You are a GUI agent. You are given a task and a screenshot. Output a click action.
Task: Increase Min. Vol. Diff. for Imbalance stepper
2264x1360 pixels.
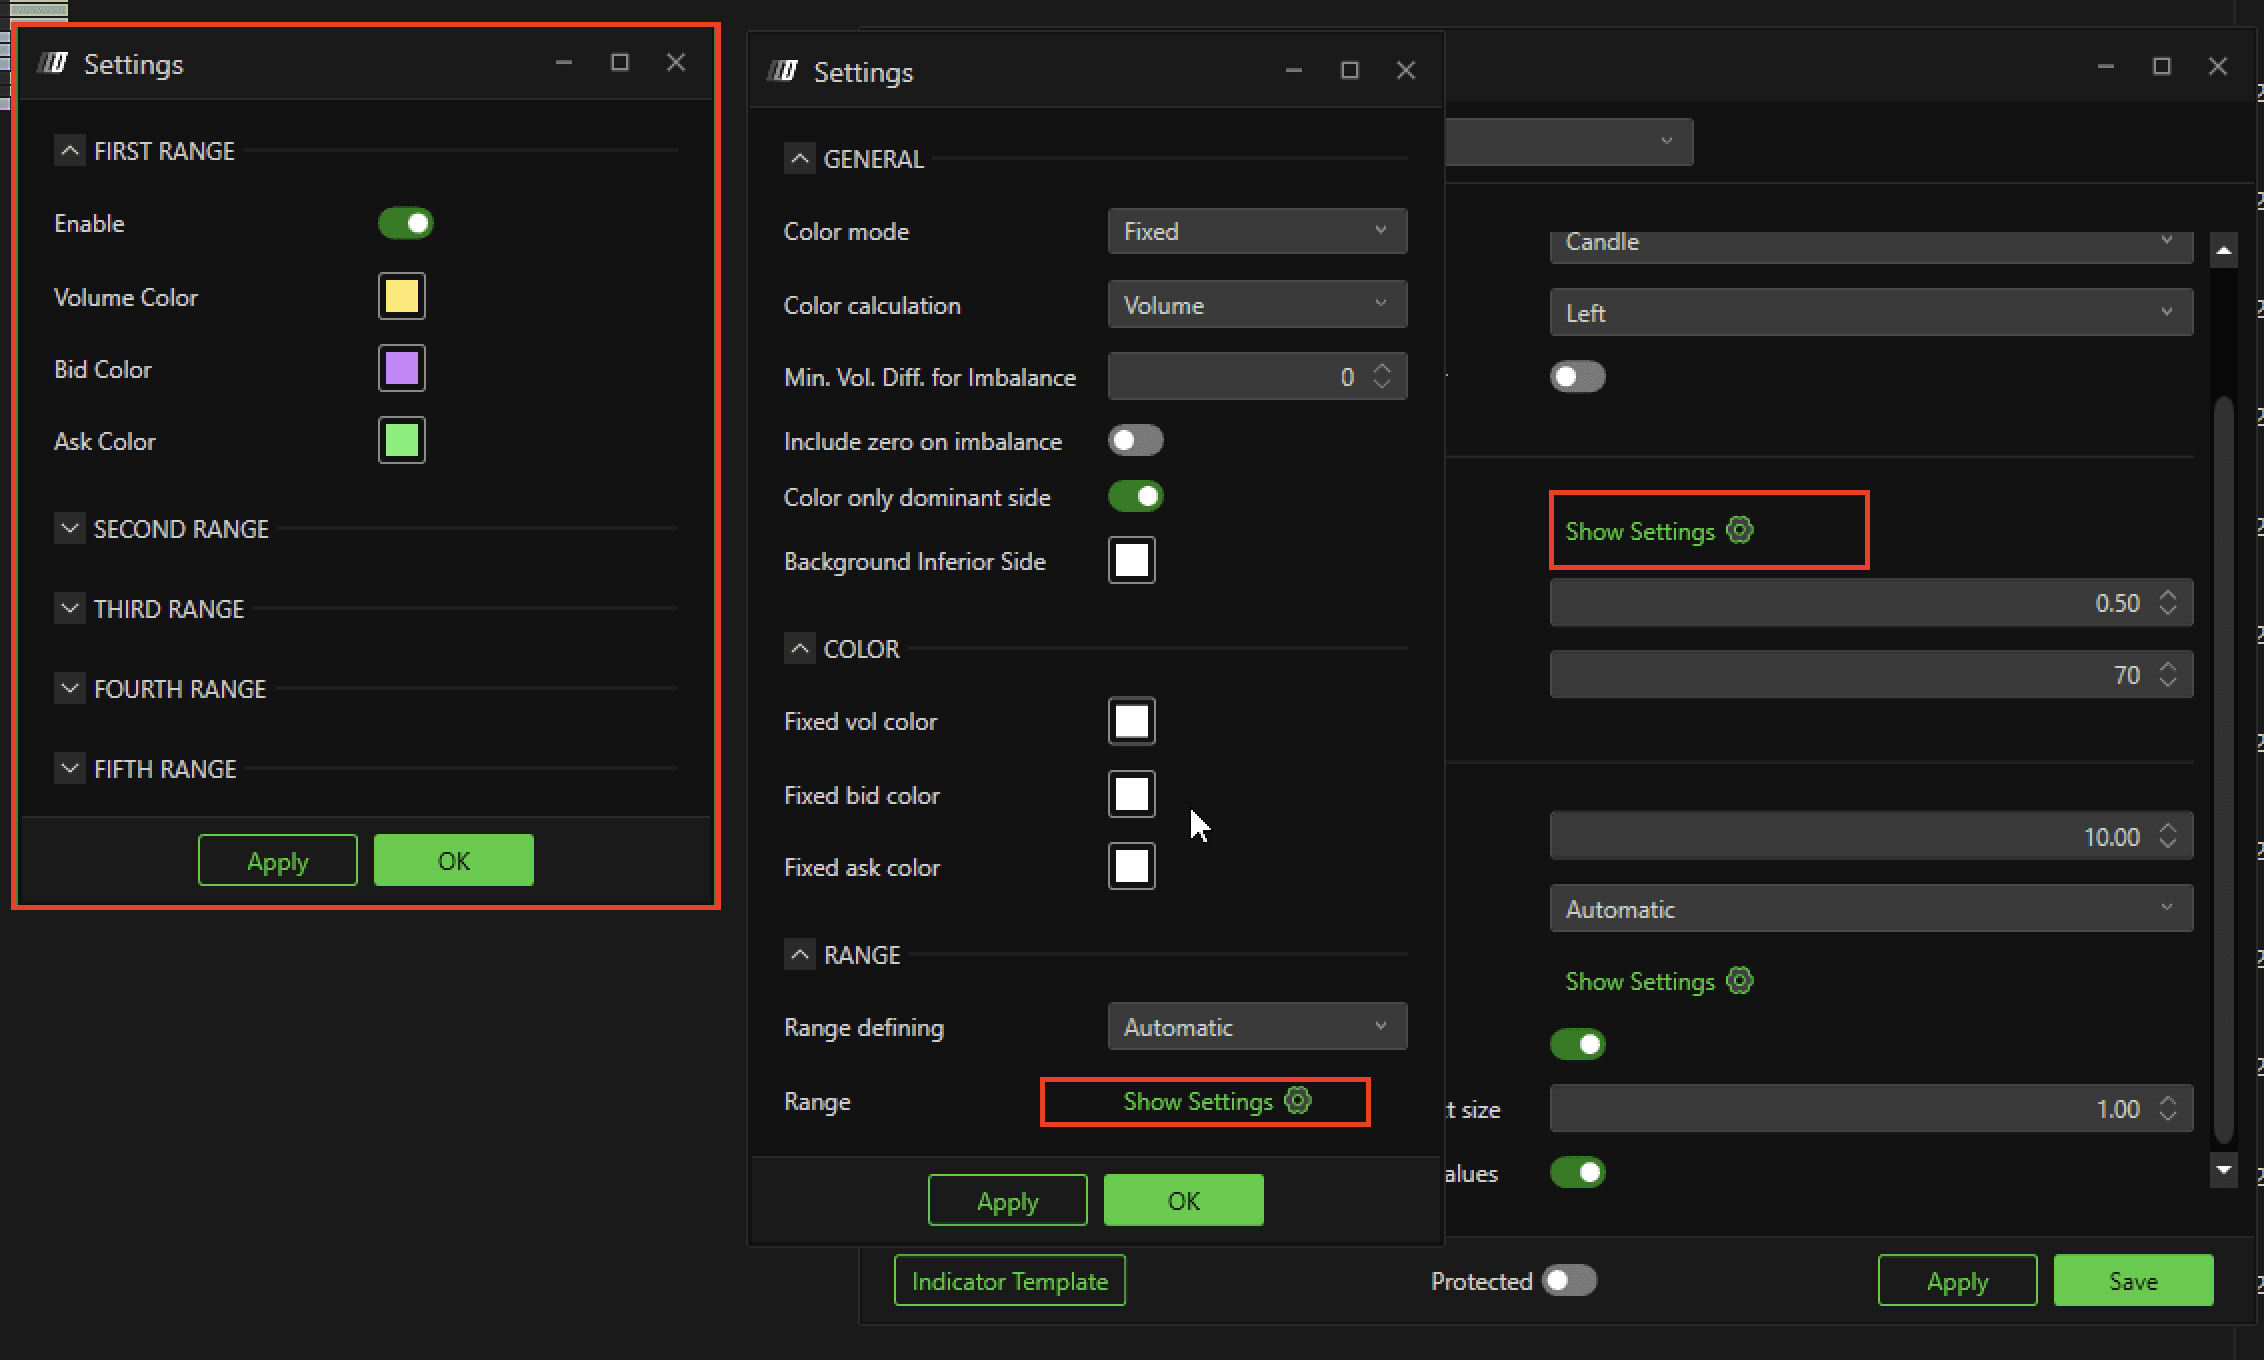(x=1382, y=369)
